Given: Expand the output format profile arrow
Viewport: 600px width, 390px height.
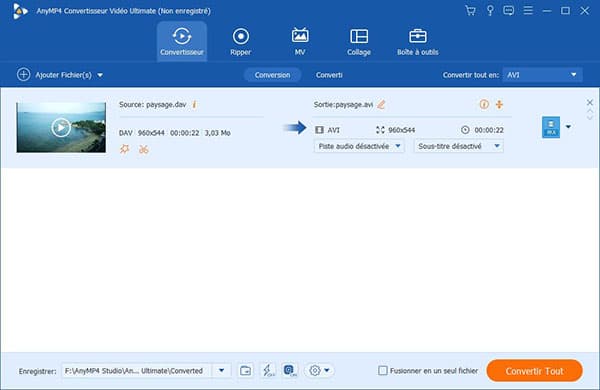Looking at the screenshot, I should tap(568, 127).
